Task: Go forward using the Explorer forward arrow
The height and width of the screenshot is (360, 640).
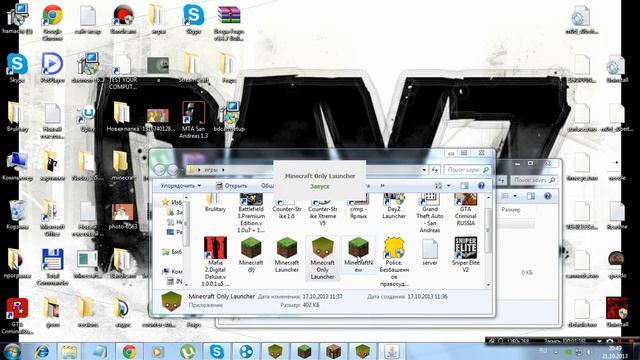Action: 173,169
